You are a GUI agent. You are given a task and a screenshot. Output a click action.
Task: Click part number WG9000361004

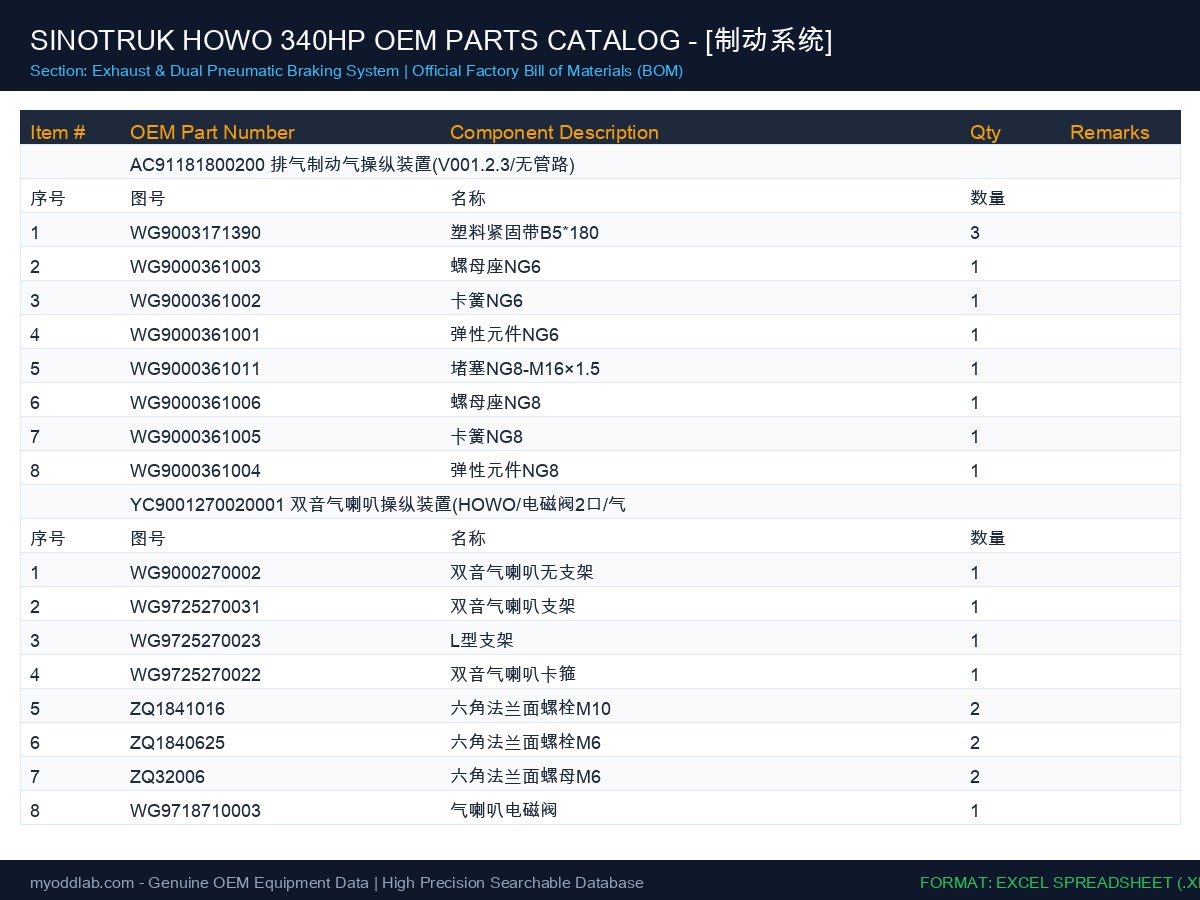click(x=195, y=471)
